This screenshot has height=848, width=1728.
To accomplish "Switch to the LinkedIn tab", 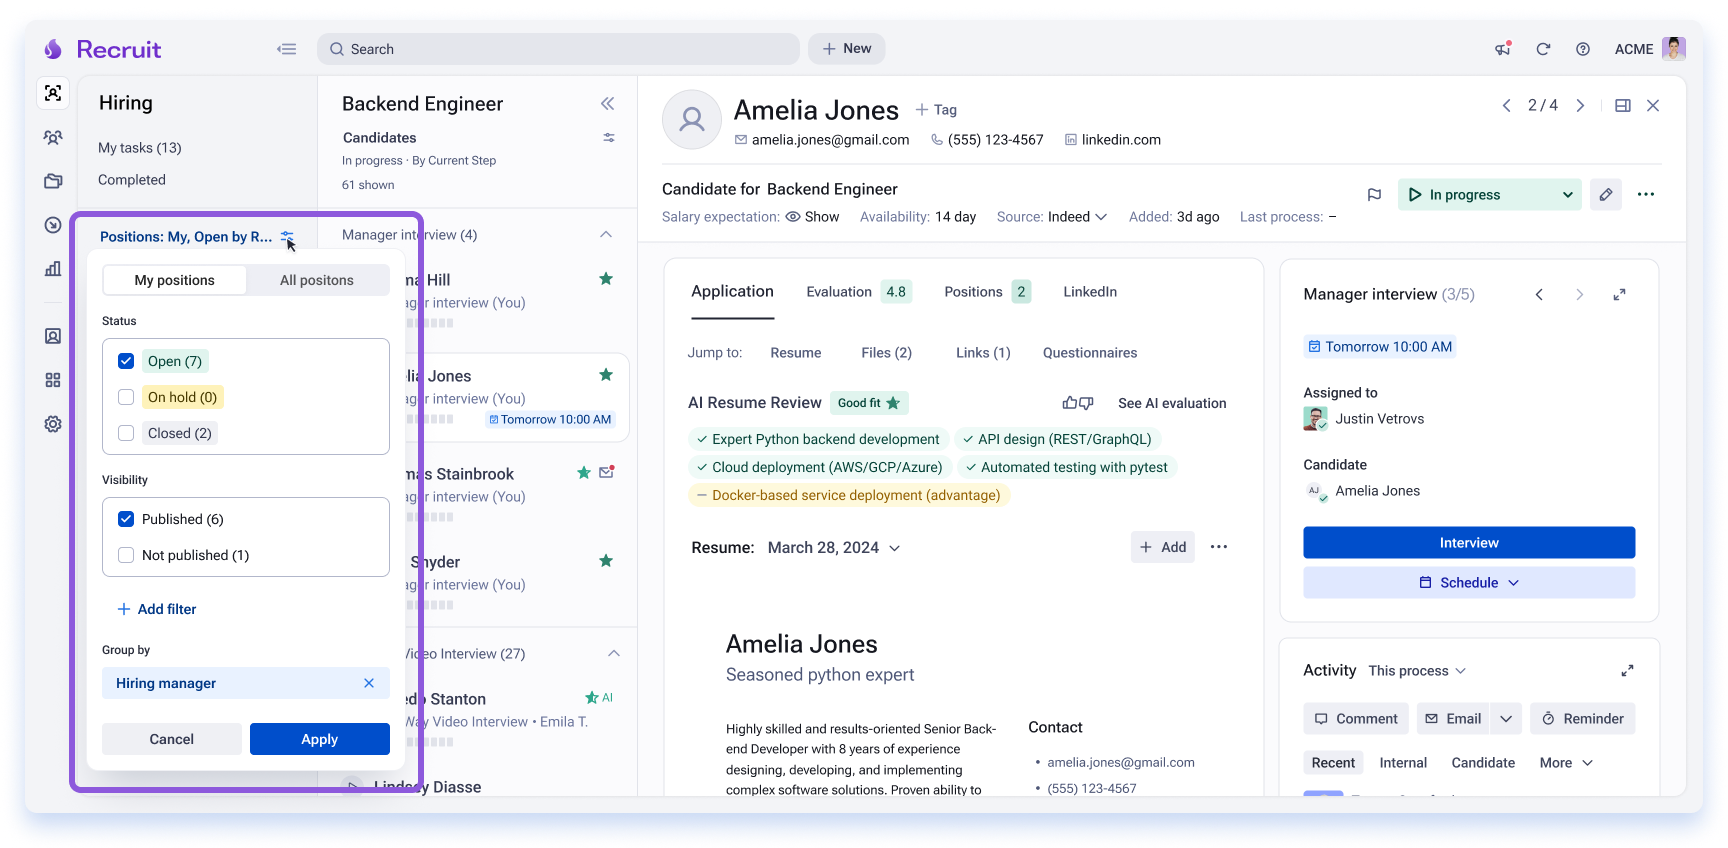I will point(1090,292).
